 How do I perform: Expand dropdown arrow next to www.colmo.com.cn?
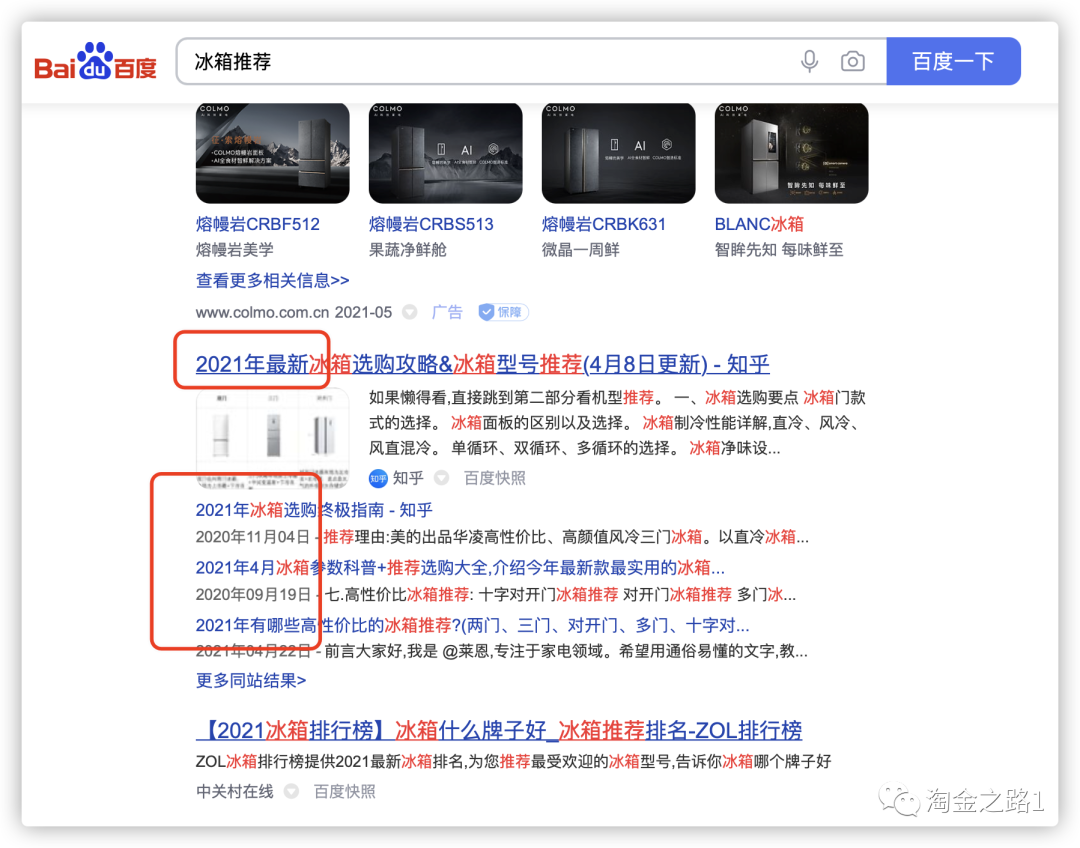(410, 312)
